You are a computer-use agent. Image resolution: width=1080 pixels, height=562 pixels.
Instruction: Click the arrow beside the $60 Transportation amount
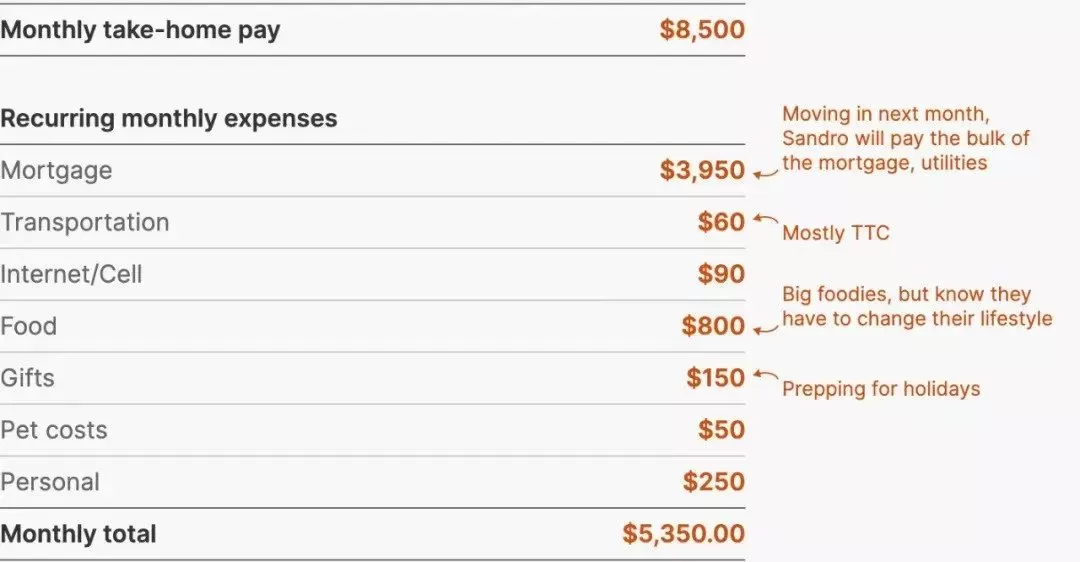pyautogui.click(x=765, y=219)
